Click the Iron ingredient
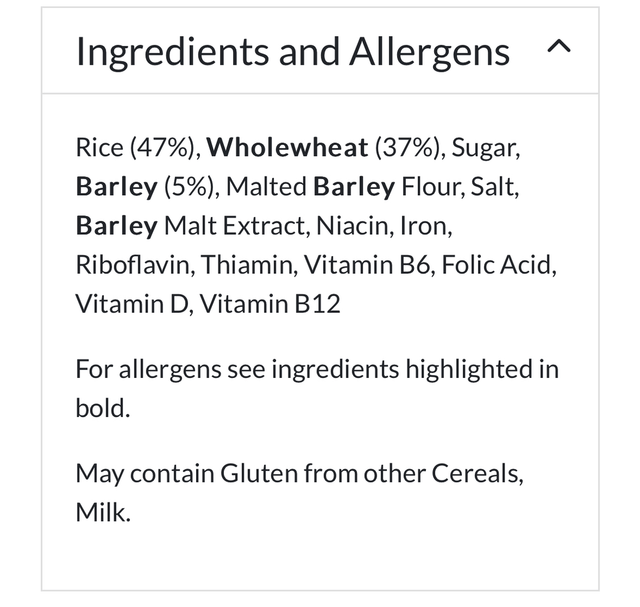640x607 pixels. 425,226
